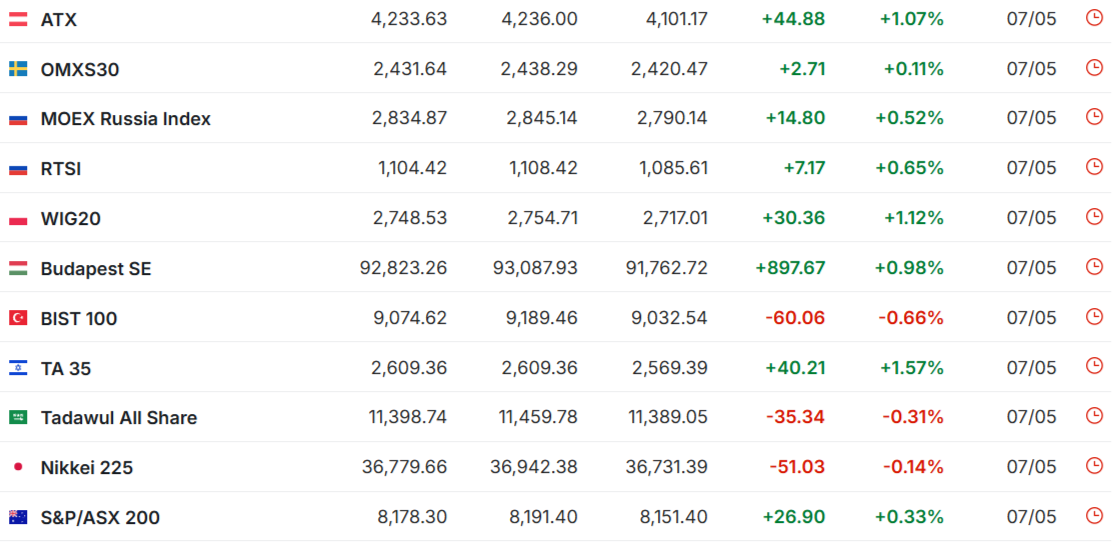
Task: Click the clock icon in BIST 100 row
Action: coord(1093,317)
